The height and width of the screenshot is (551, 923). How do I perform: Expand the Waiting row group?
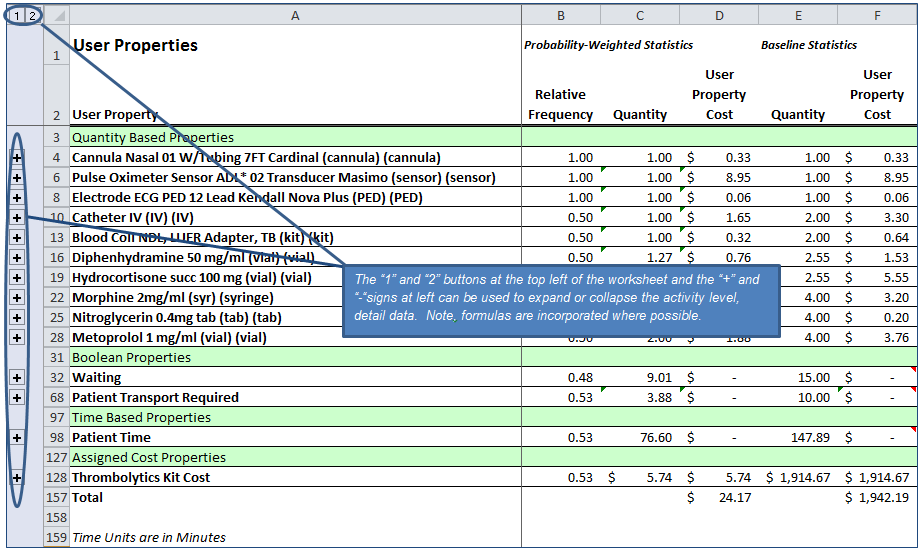tap(17, 378)
